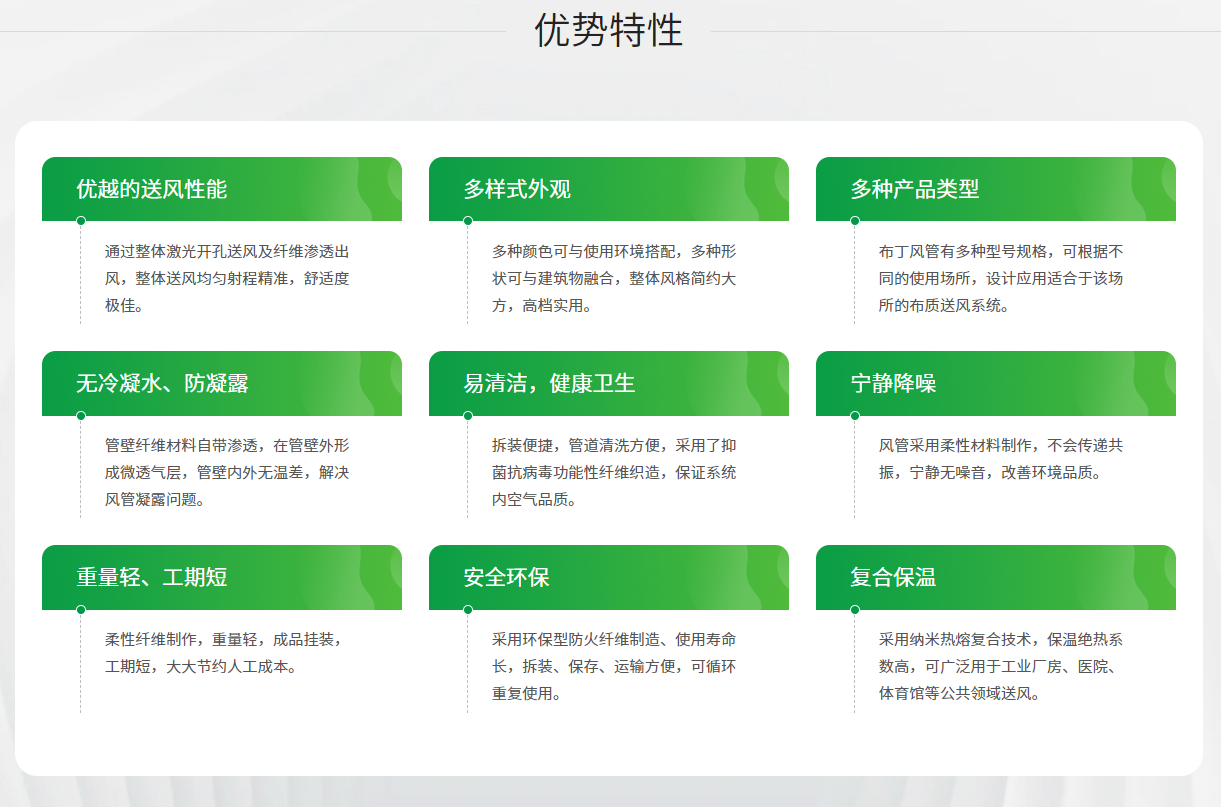Open the 复合保温 feature header
The width and height of the screenshot is (1221, 807).
[995, 577]
